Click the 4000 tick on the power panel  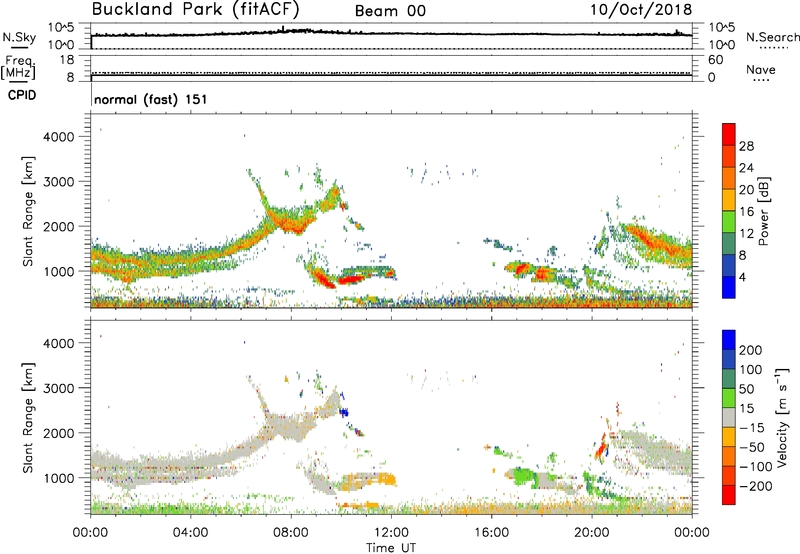59,137
